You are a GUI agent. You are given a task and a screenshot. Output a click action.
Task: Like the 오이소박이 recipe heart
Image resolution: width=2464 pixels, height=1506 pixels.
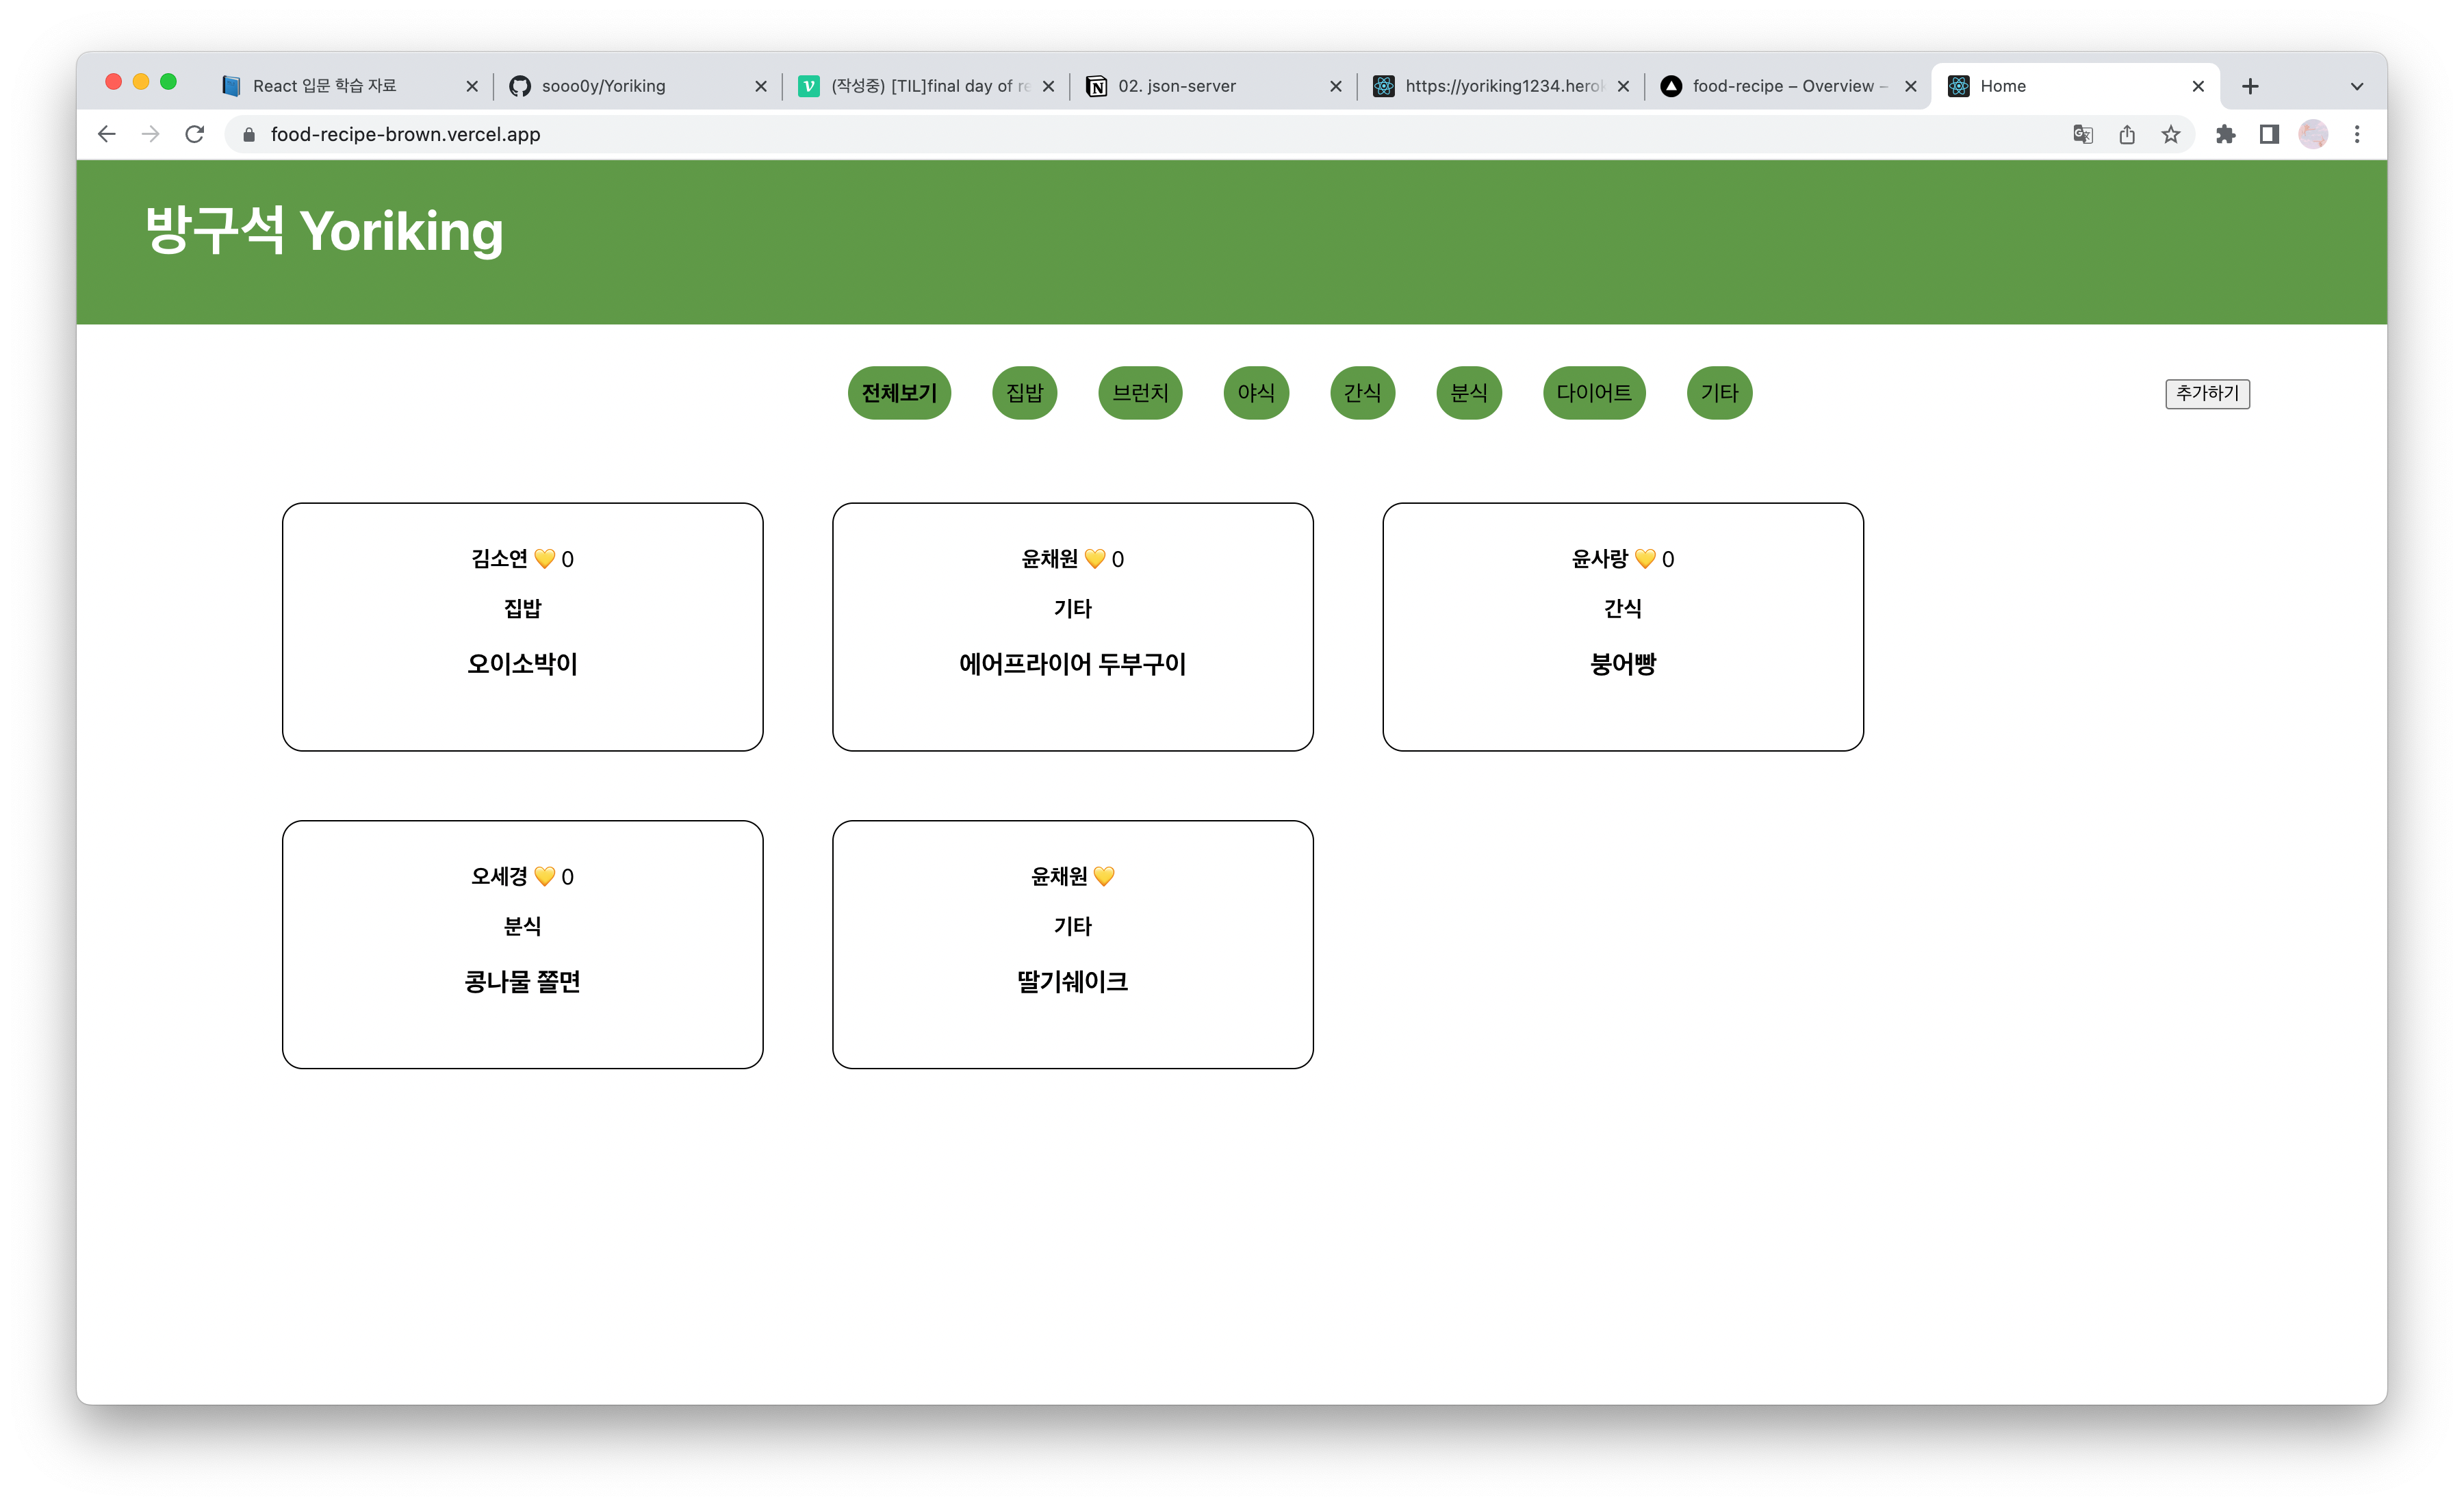coord(546,559)
